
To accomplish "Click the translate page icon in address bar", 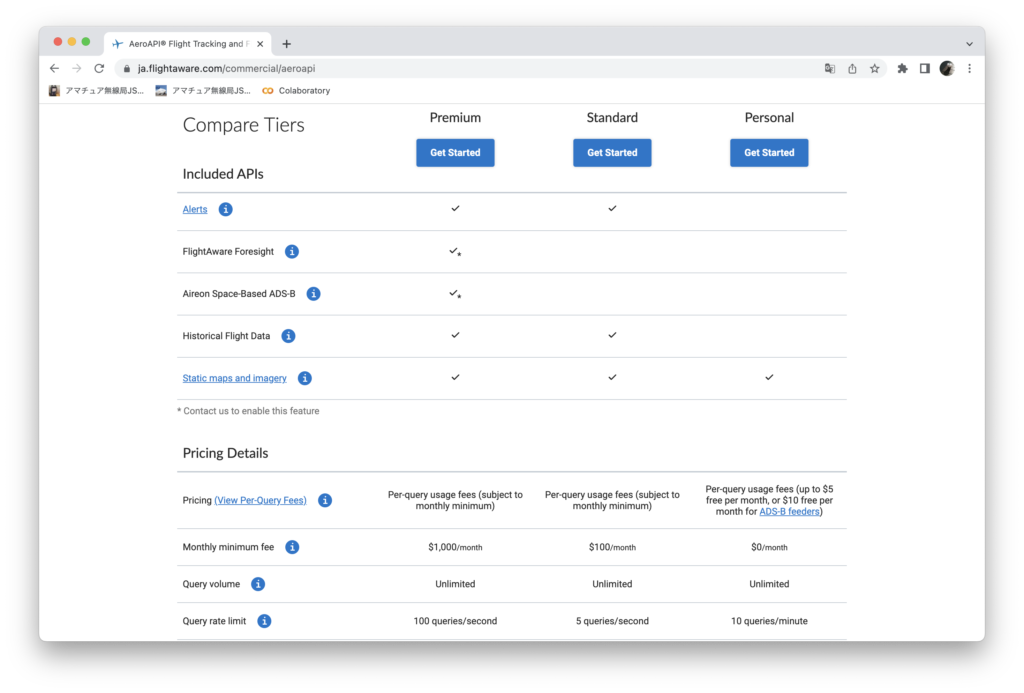I will pyautogui.click(x=829, y=69).
